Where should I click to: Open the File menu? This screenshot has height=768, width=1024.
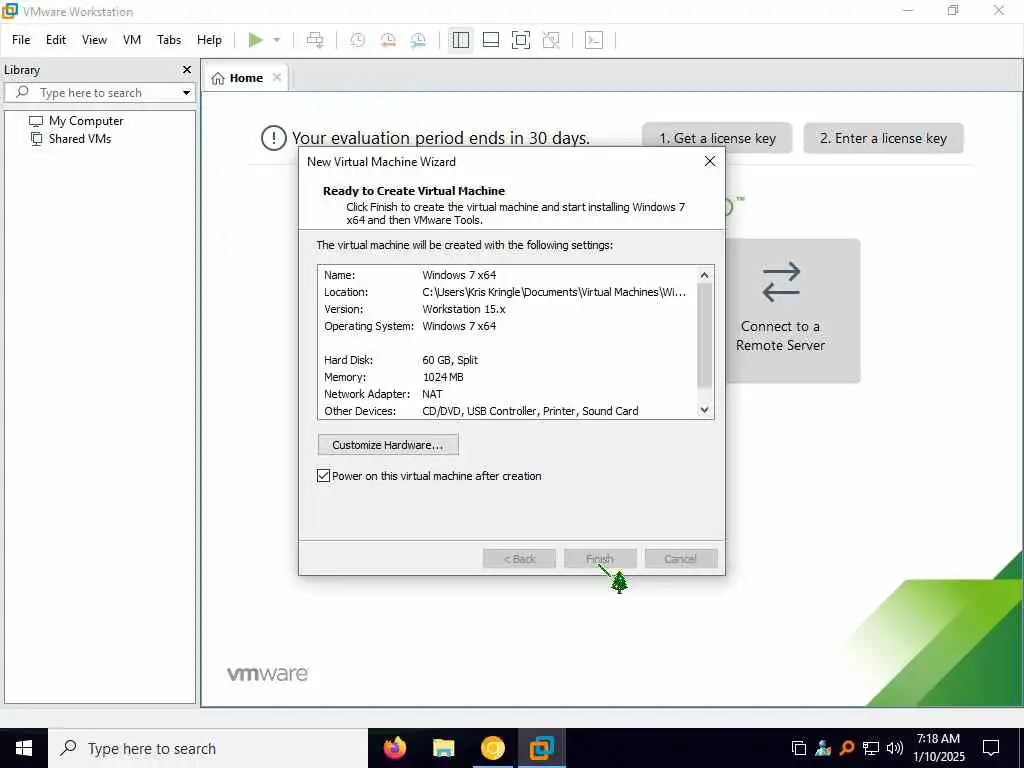[x=21, y=40]
